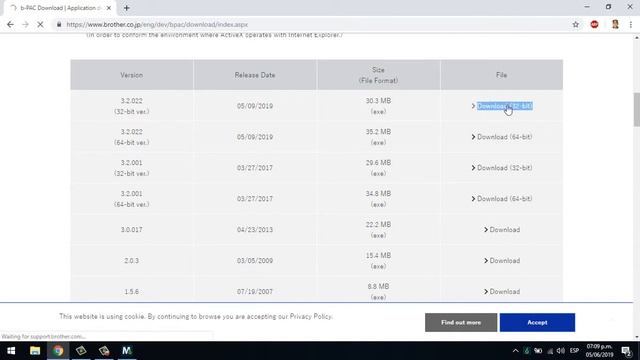
Task: Go back to the previous page
Action: [x=10, y=24]
